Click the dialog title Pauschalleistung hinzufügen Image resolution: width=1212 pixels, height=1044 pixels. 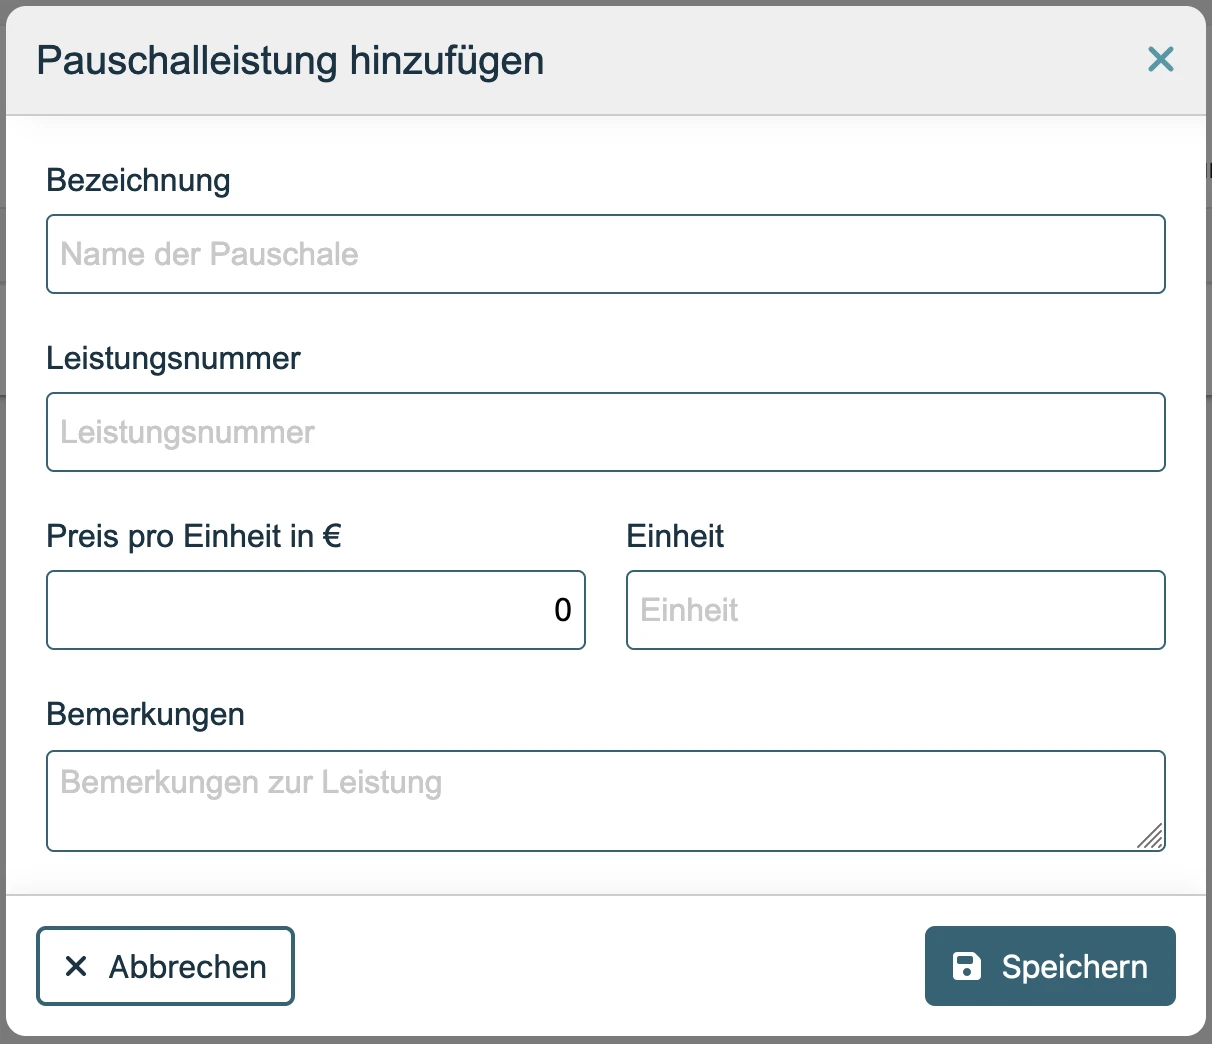pos(290,60)
